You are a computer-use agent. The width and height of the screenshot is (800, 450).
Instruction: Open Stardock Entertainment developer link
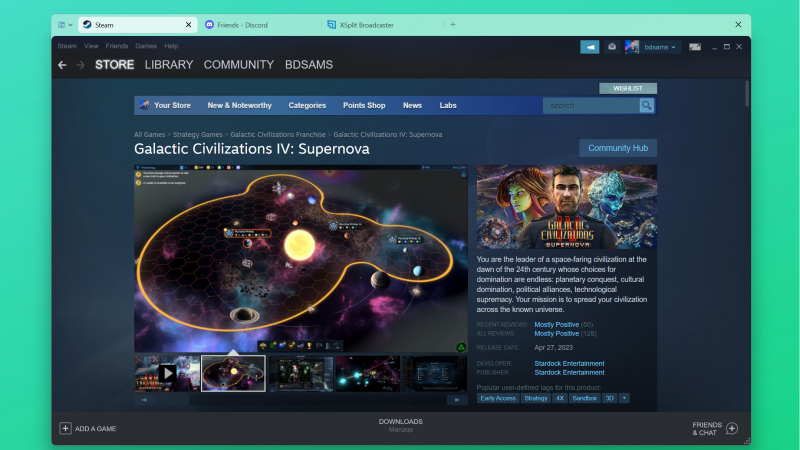569,363
